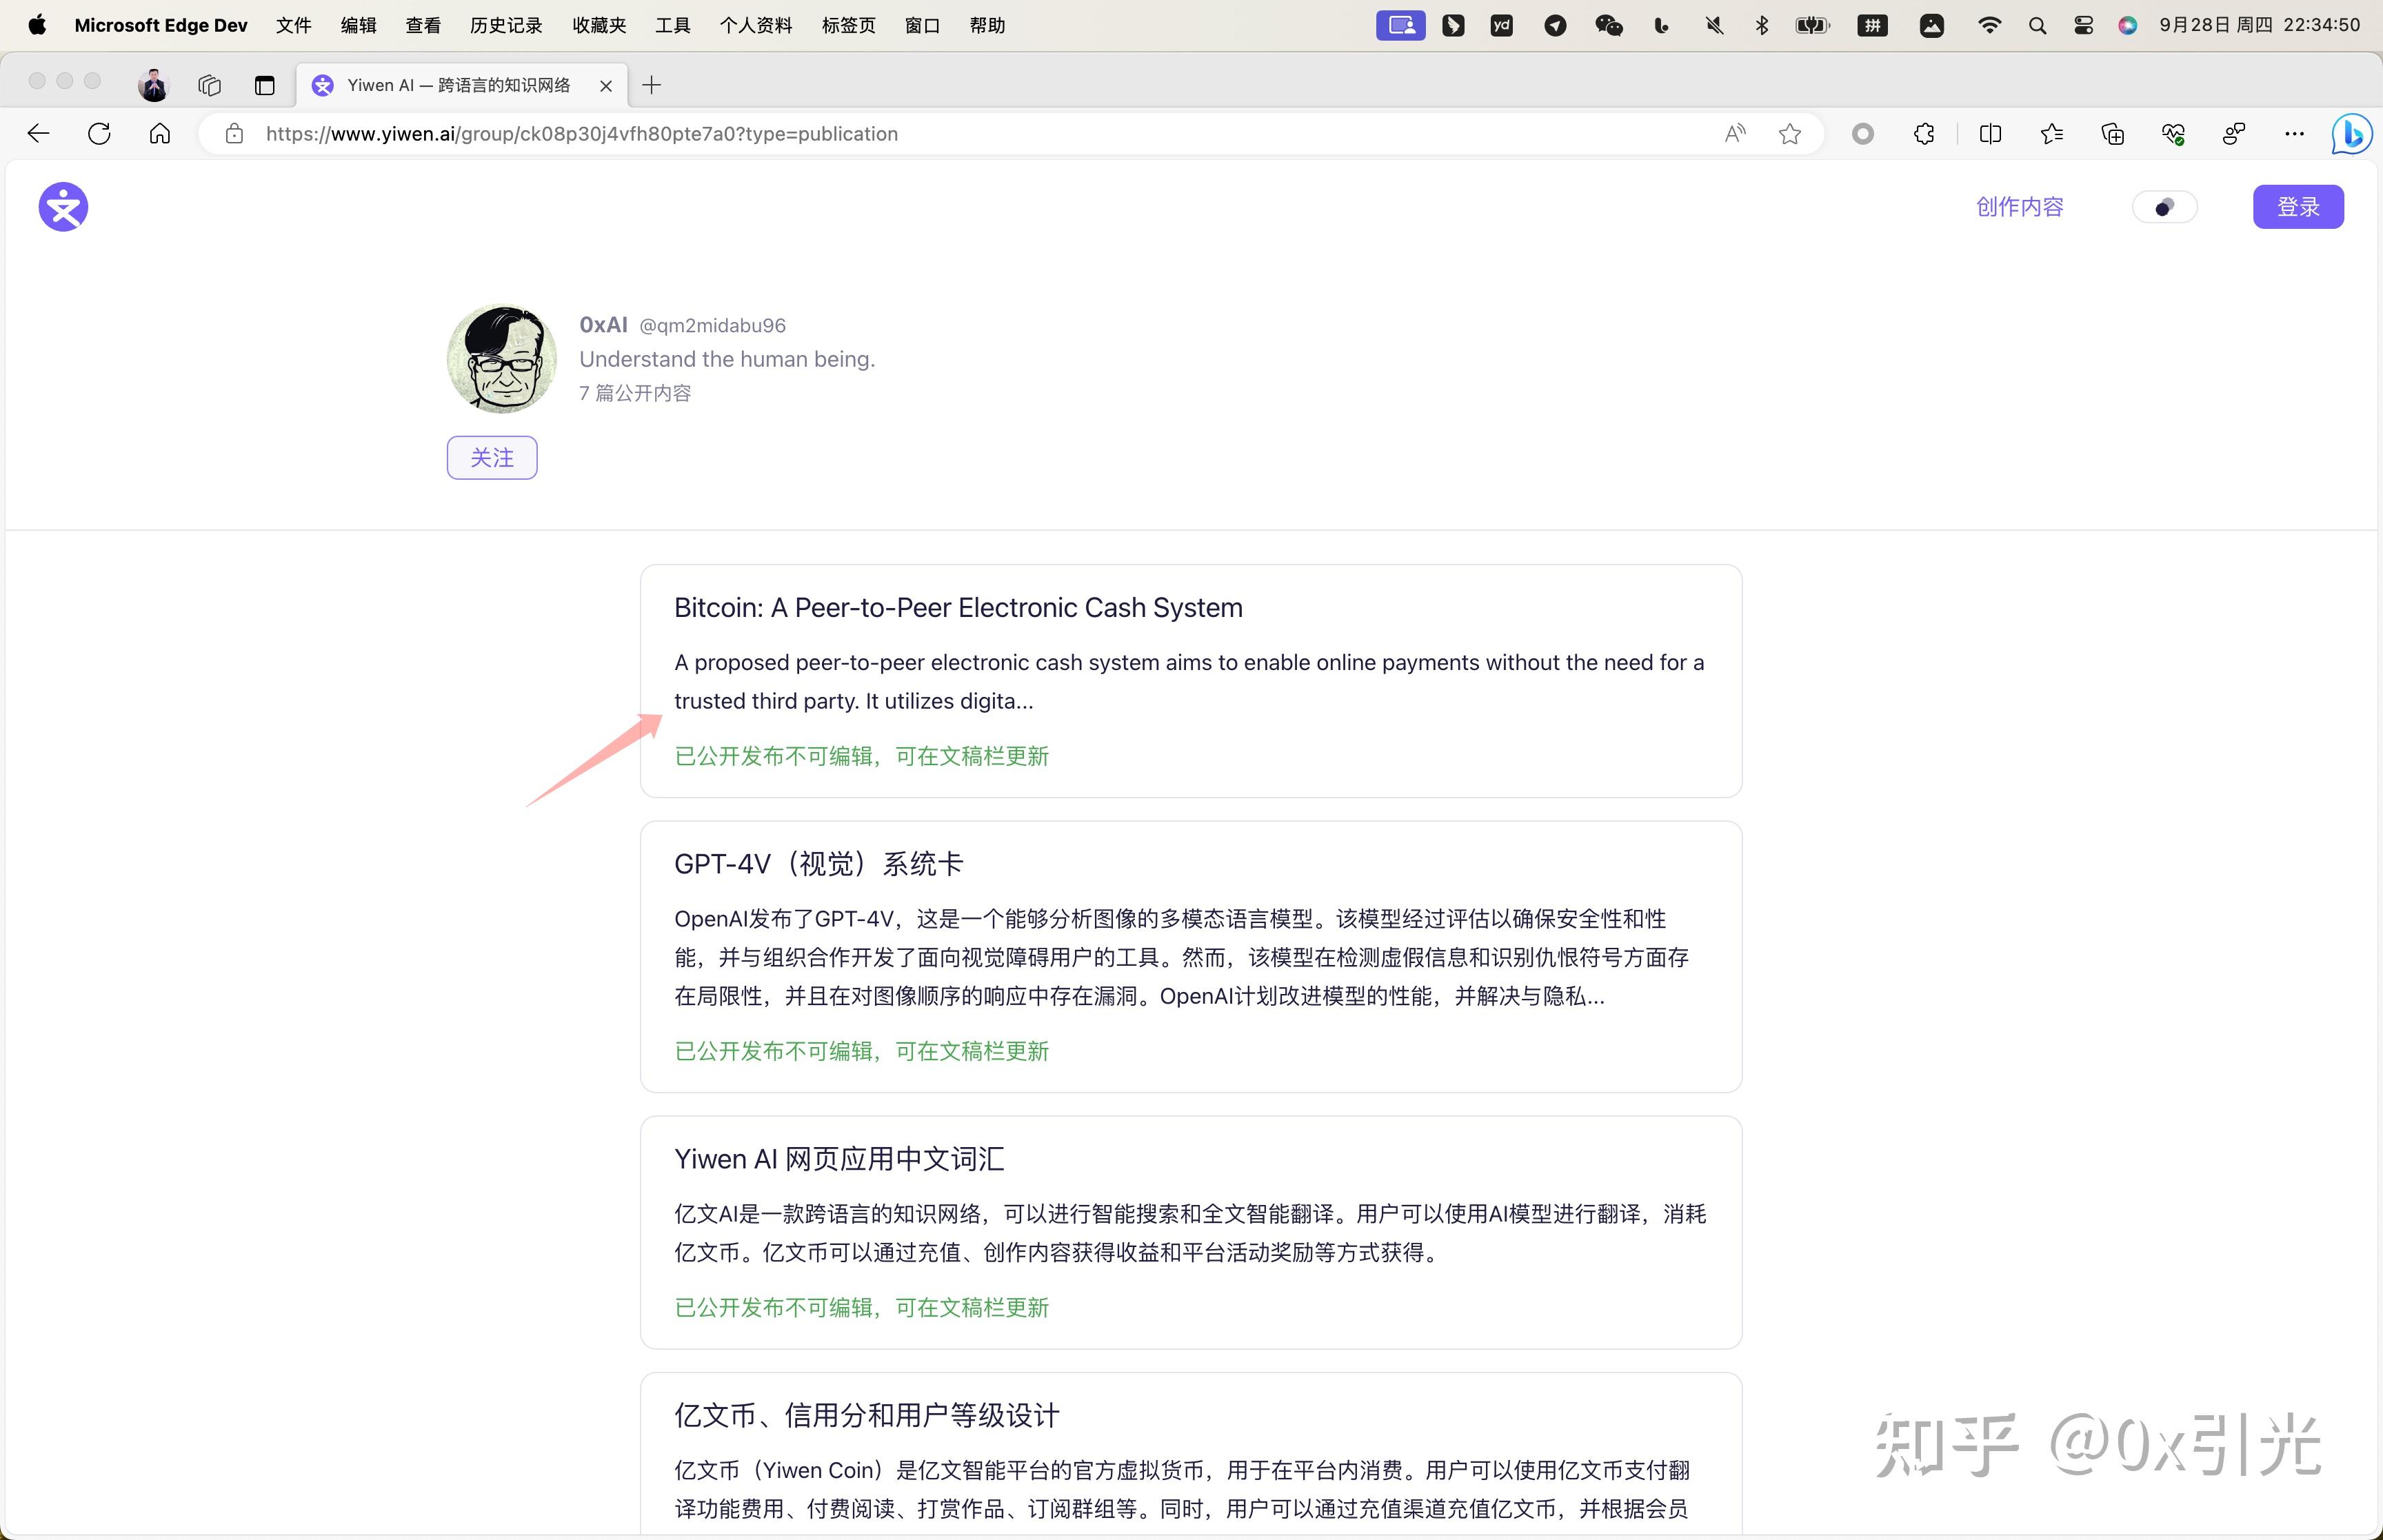
Task: Open the 工具 menu
Action: point(673,25)
